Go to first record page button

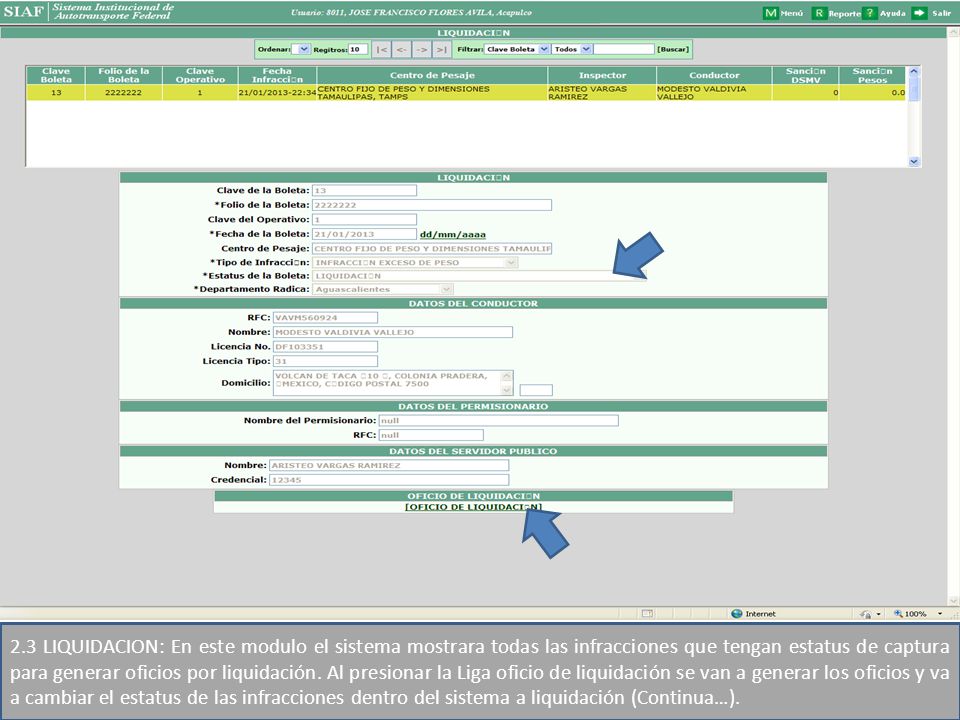tap(381, 50)
